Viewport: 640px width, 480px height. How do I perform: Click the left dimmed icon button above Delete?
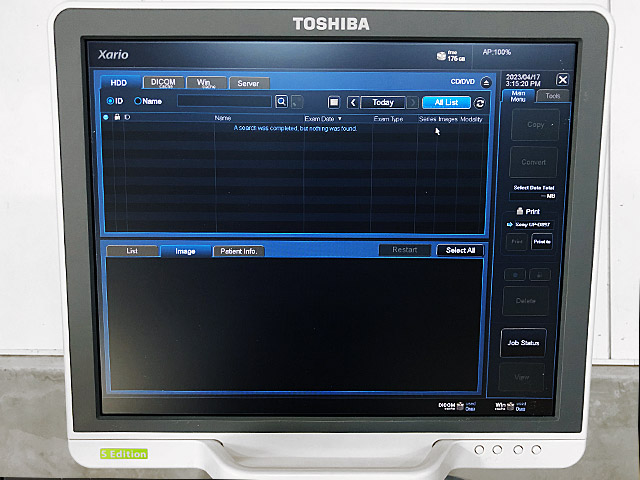tap(515, 275)
